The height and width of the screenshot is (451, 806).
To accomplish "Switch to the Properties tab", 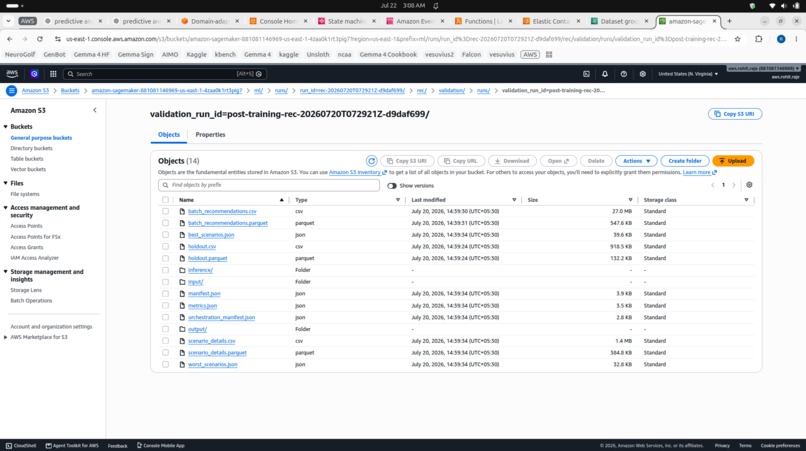I will coord(210,135).
